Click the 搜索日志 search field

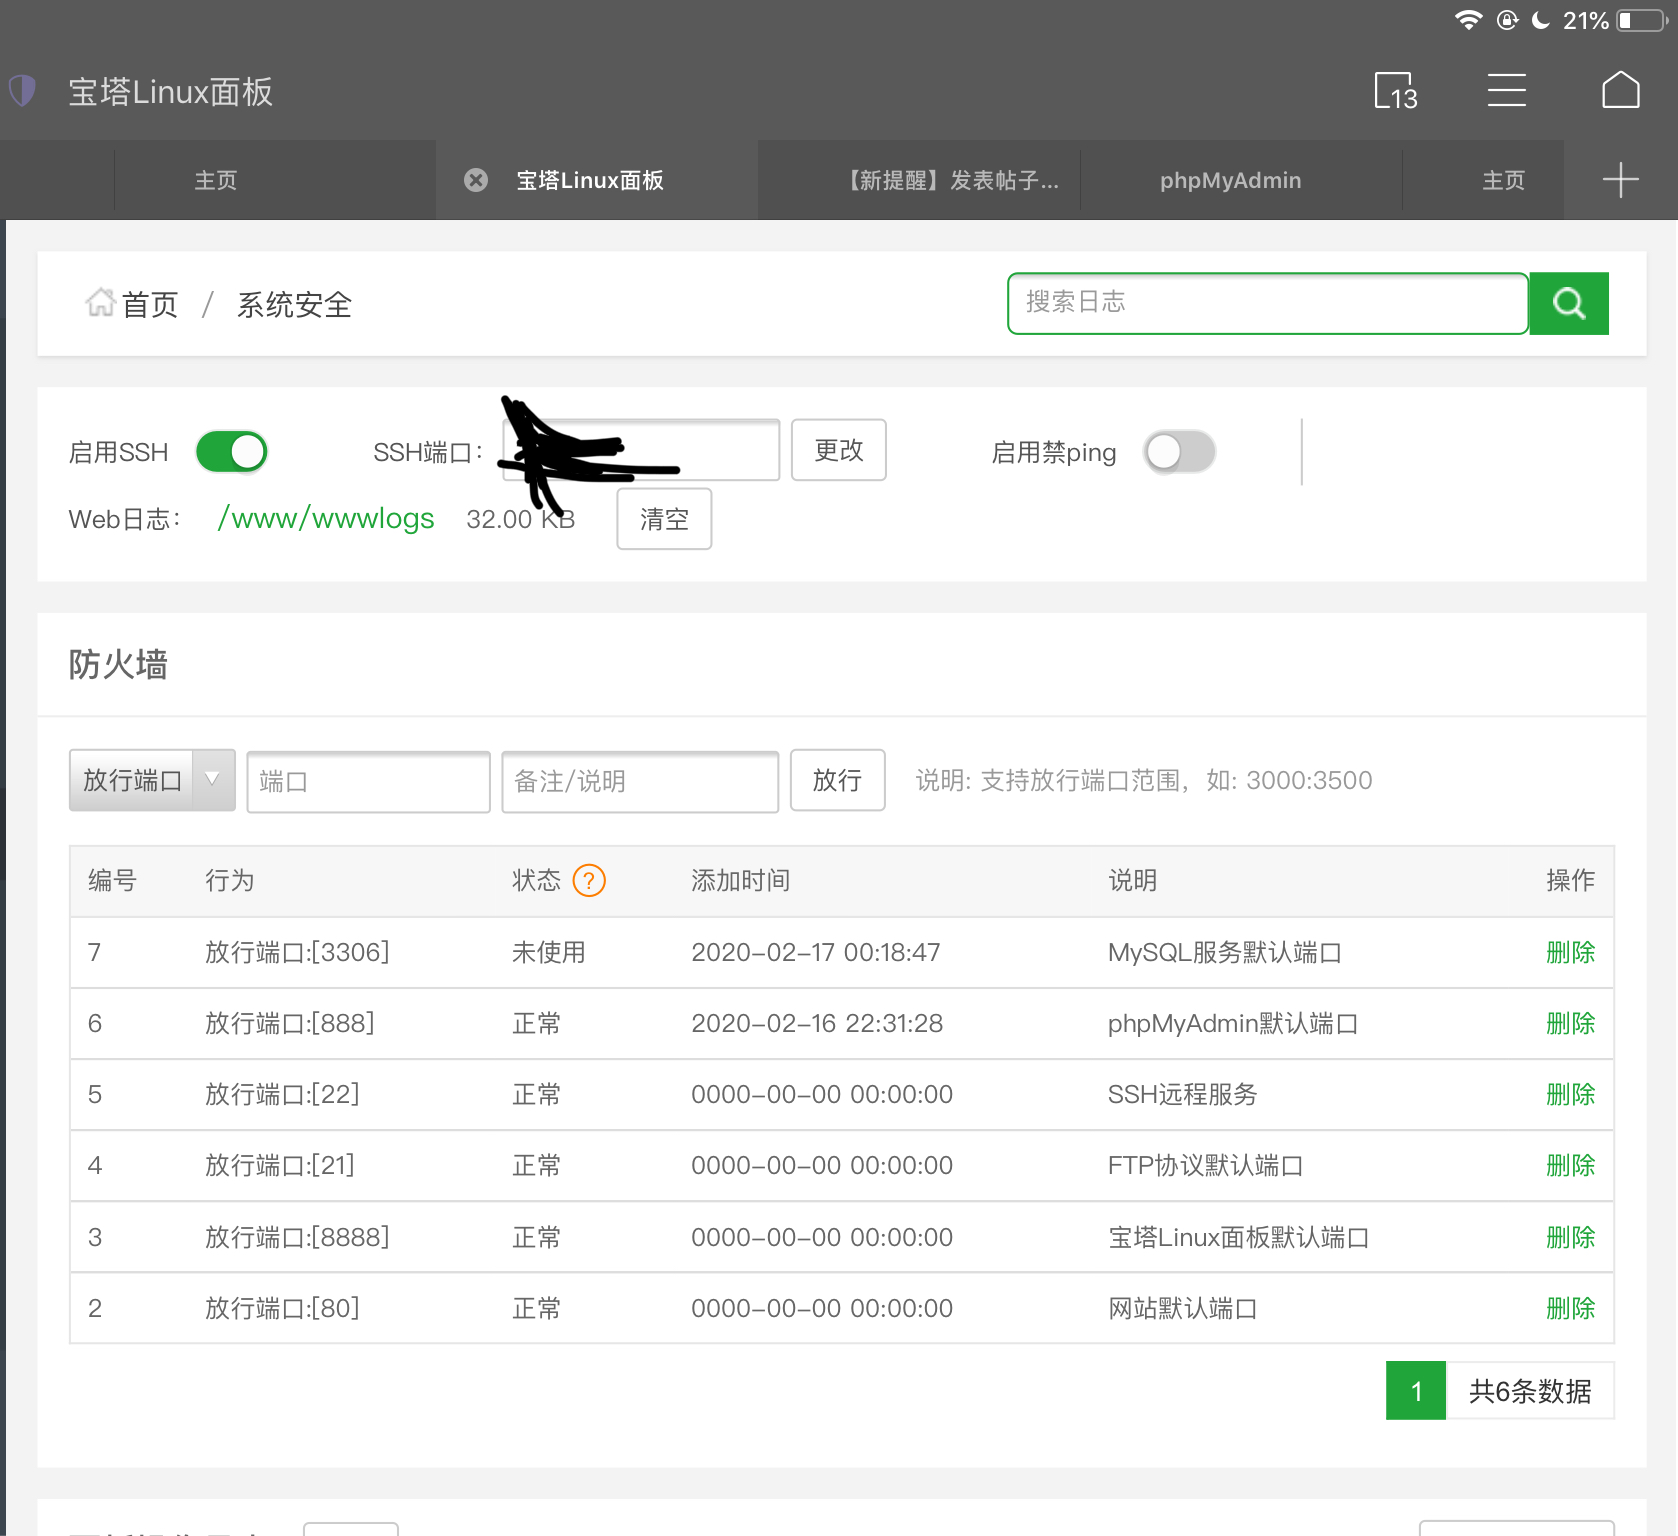coord(1267,303)
